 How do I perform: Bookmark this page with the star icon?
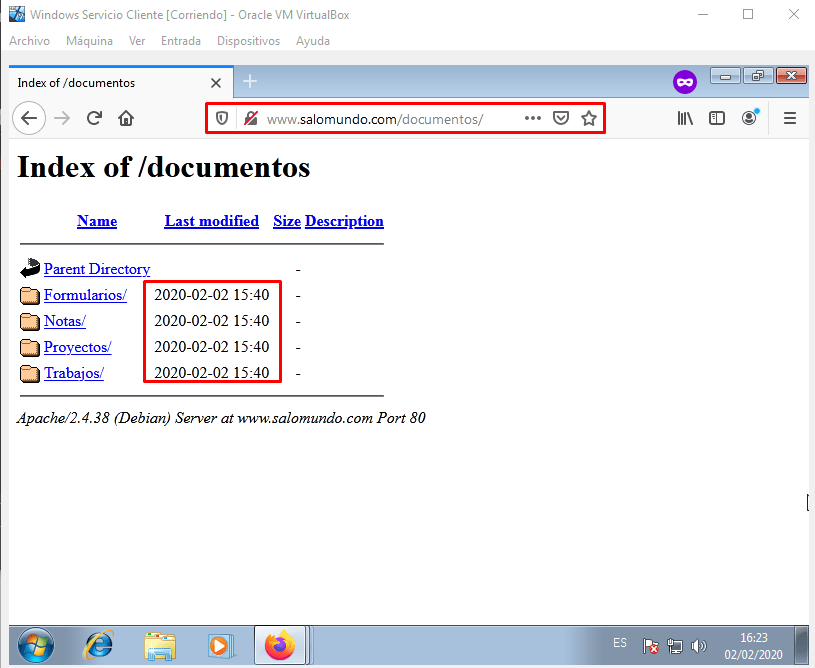589,118
